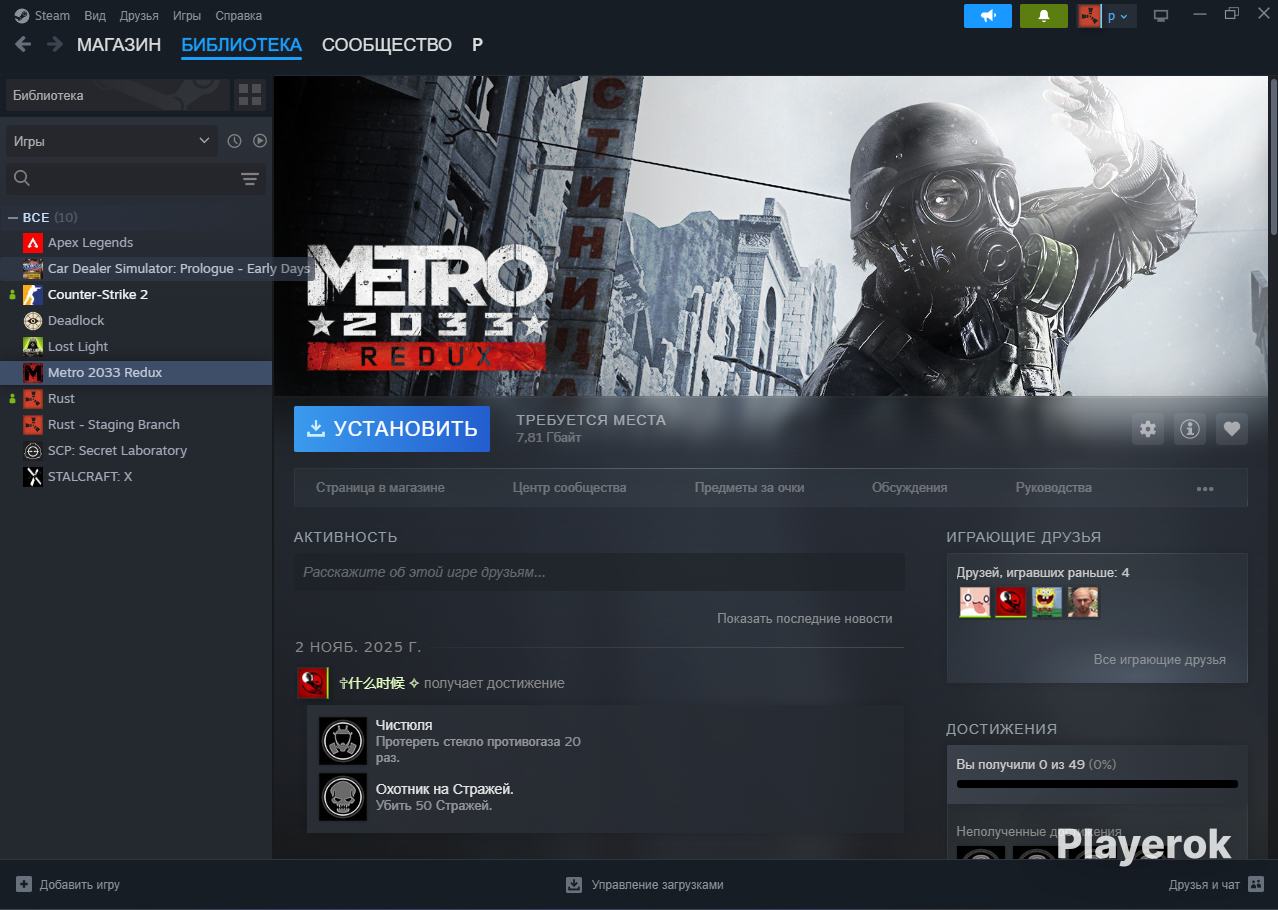Click the STALCRAFT: X game icon
1278x910 pixels.
33,477
